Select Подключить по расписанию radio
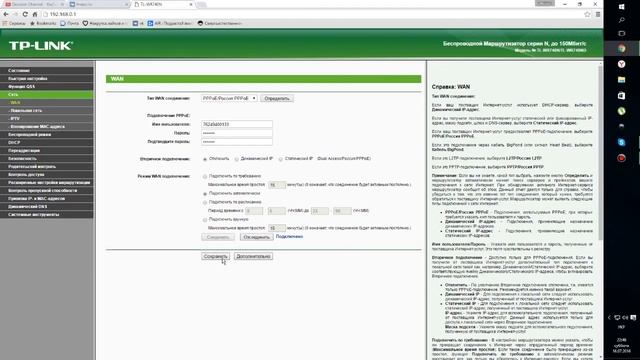The image size is (640, 360). click(205, 202)
